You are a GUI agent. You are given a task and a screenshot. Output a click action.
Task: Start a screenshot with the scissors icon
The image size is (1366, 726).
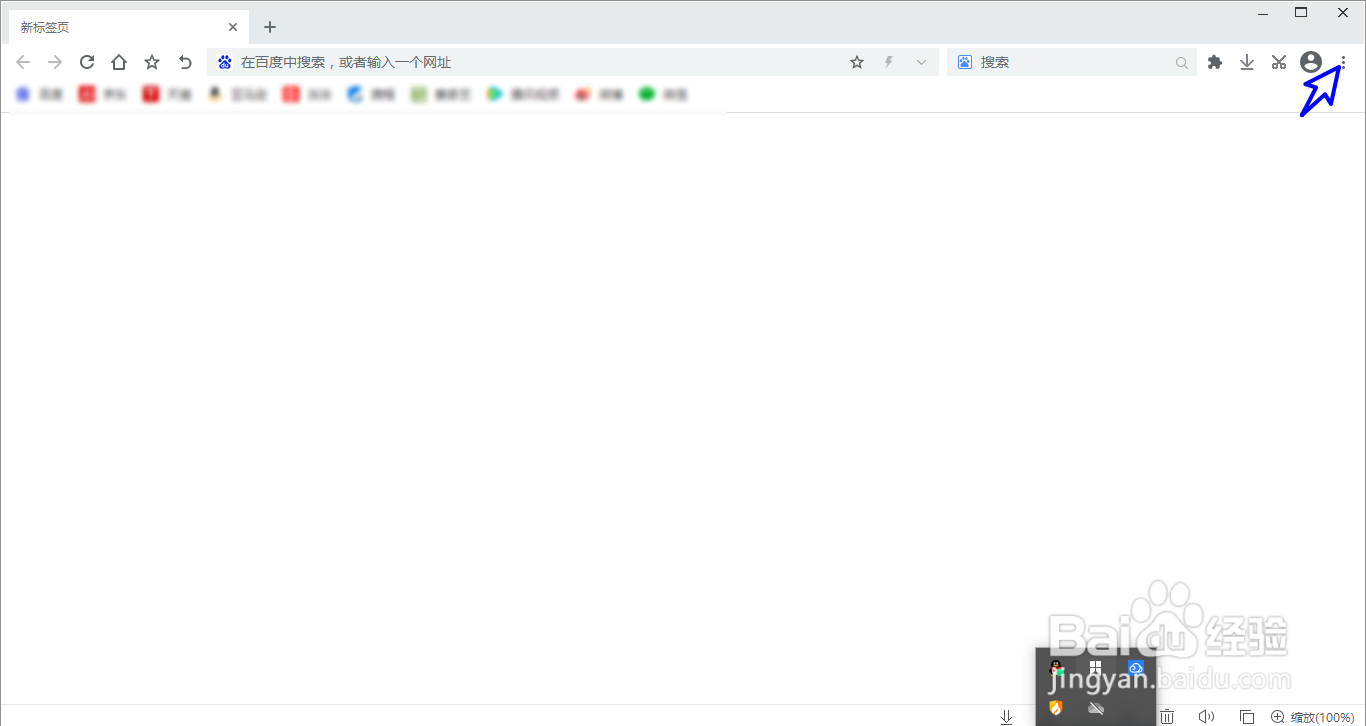pyautogui.click(x=1279, y=62)
